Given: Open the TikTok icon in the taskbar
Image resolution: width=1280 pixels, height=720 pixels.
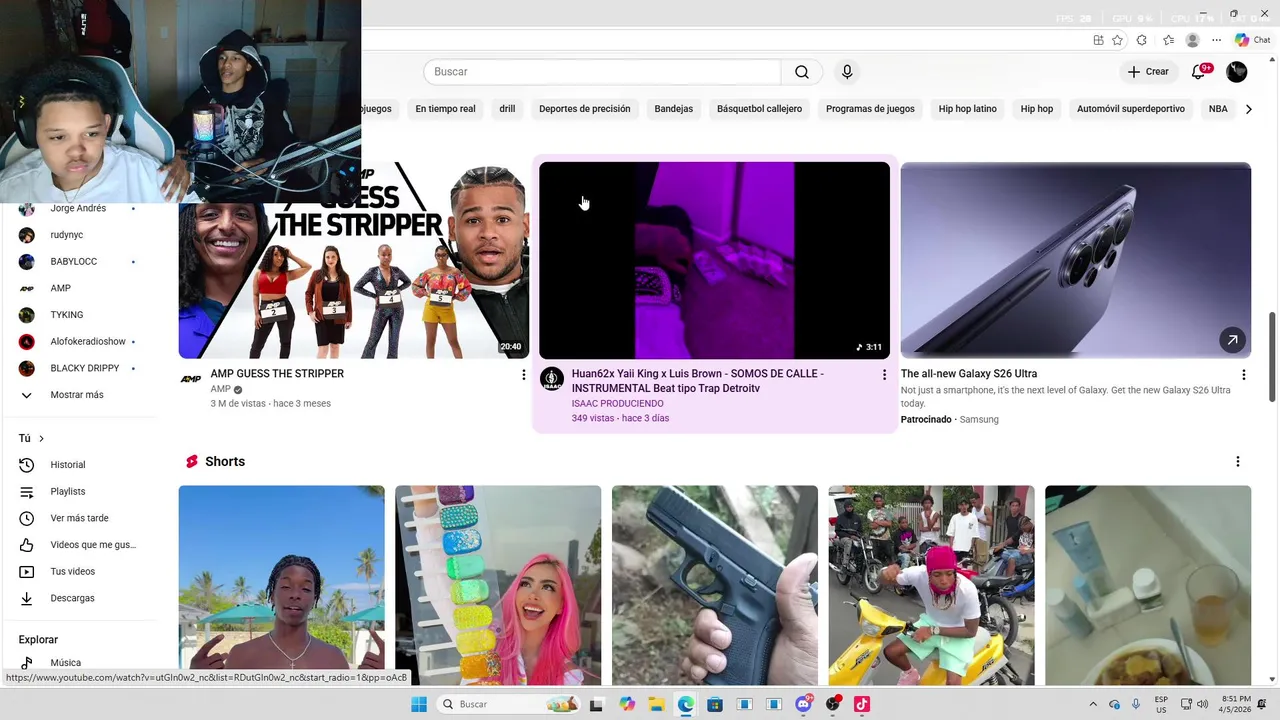Looking at the screenshot, I should point(862,704).
